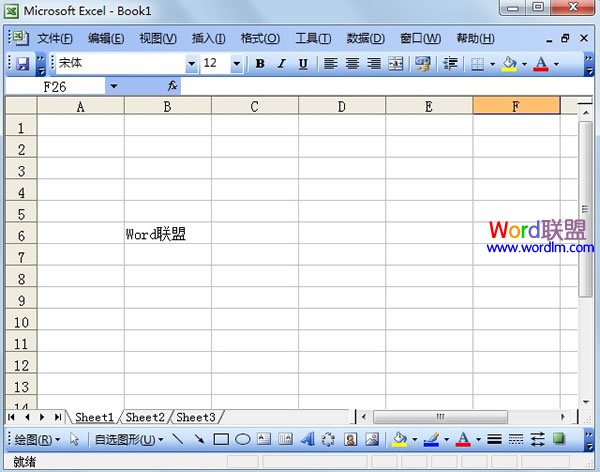600x472 pixels.
Task: Click the Indent icon
Action: pyautogui.click(x=450, y=64)
